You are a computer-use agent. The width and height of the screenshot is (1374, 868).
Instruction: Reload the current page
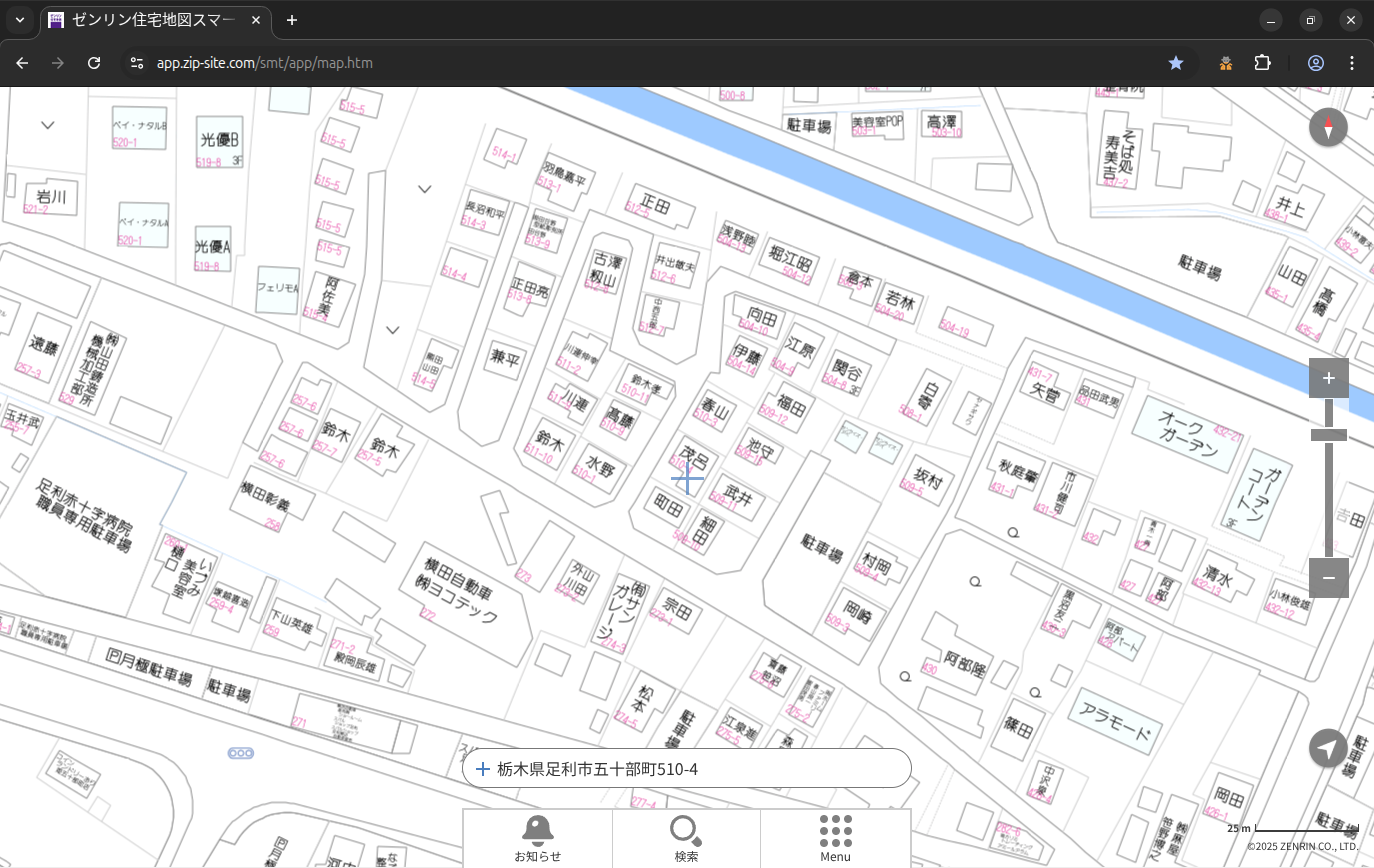tap(94, 63)
